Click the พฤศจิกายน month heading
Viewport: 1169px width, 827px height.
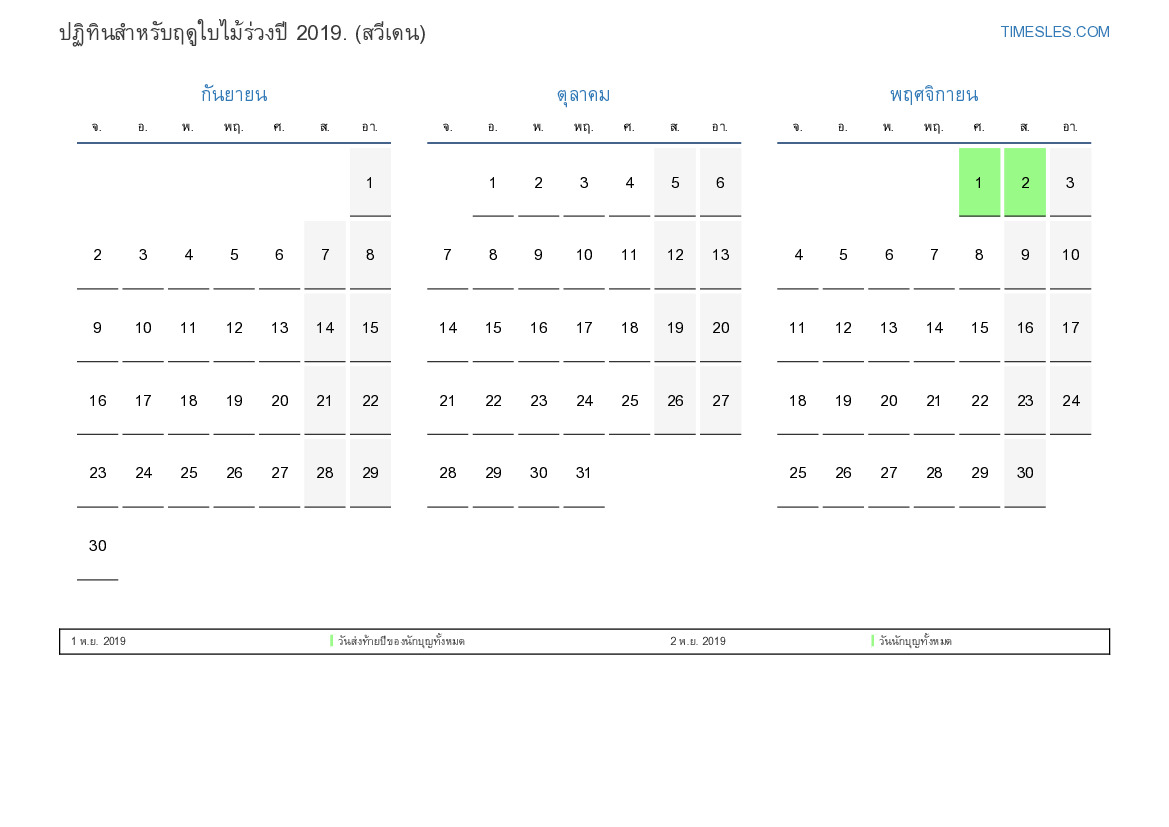[933, 95]
